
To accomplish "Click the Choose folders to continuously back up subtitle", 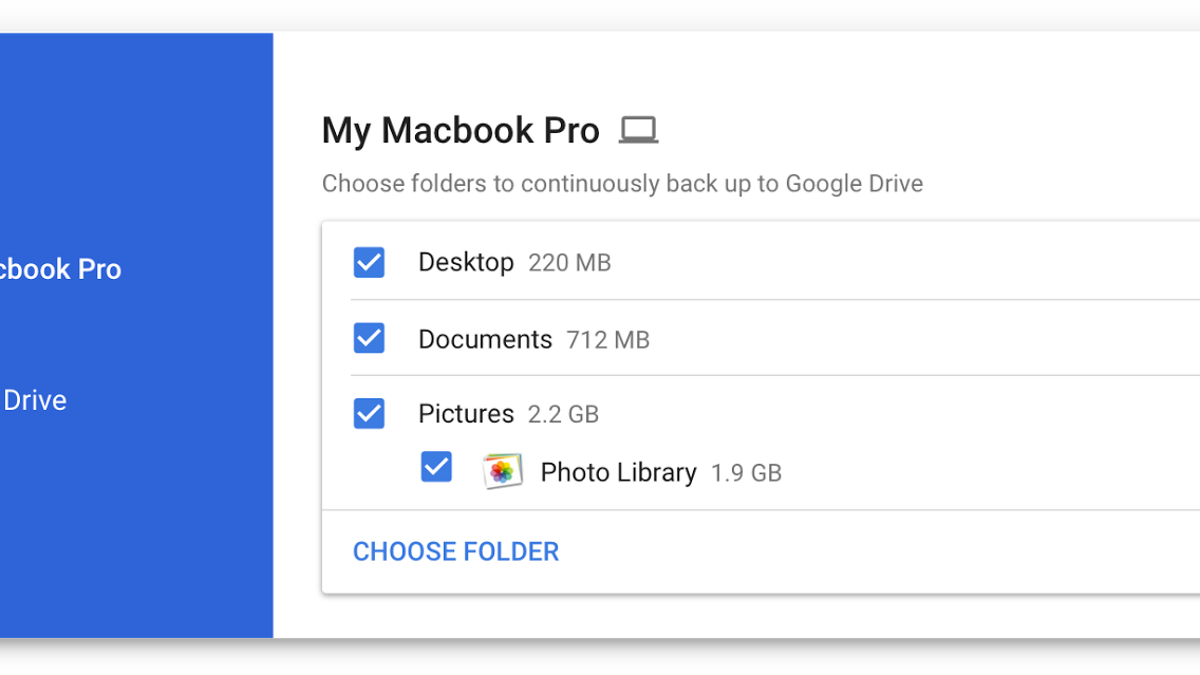I will (622, 184).
